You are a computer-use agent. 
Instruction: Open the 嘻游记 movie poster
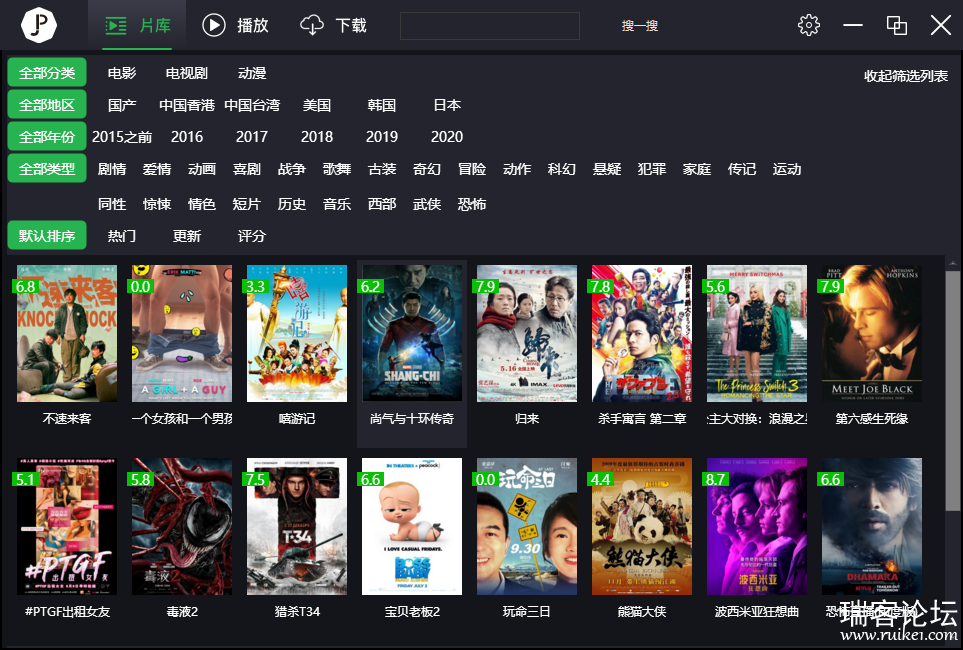point(297,334)
